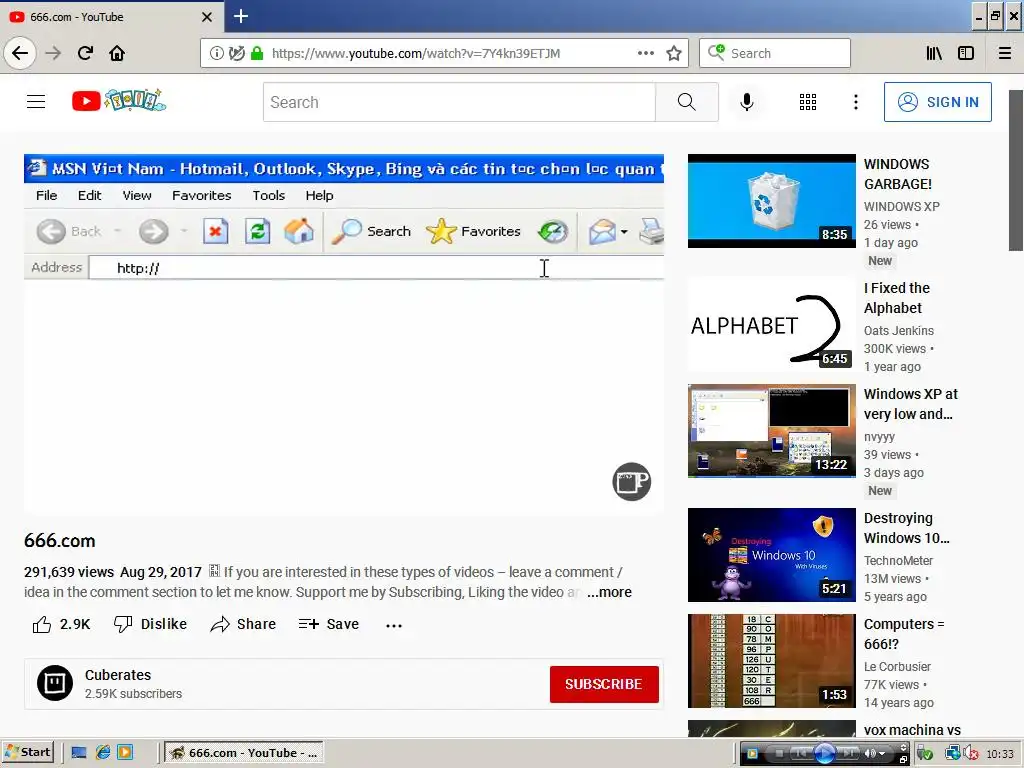Open the YouTube apps grid
The height and width of the screenshot is (768, 1024).
pos(808,102)
